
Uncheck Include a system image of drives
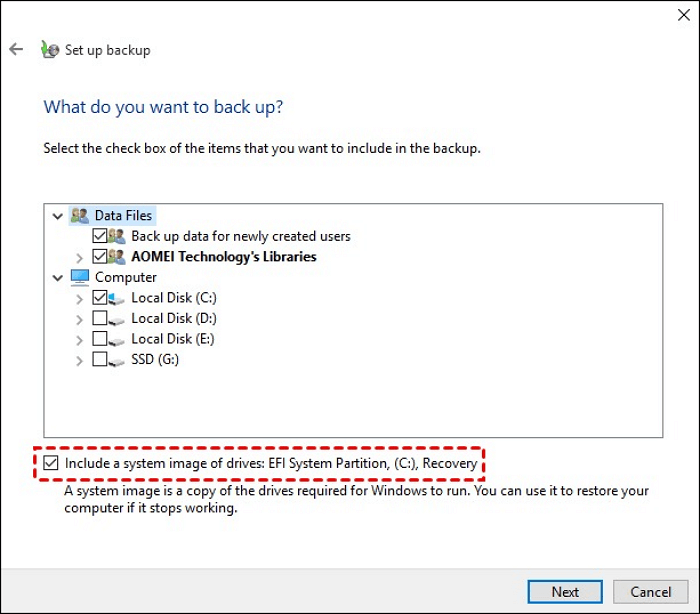click(x=50, y=463)
